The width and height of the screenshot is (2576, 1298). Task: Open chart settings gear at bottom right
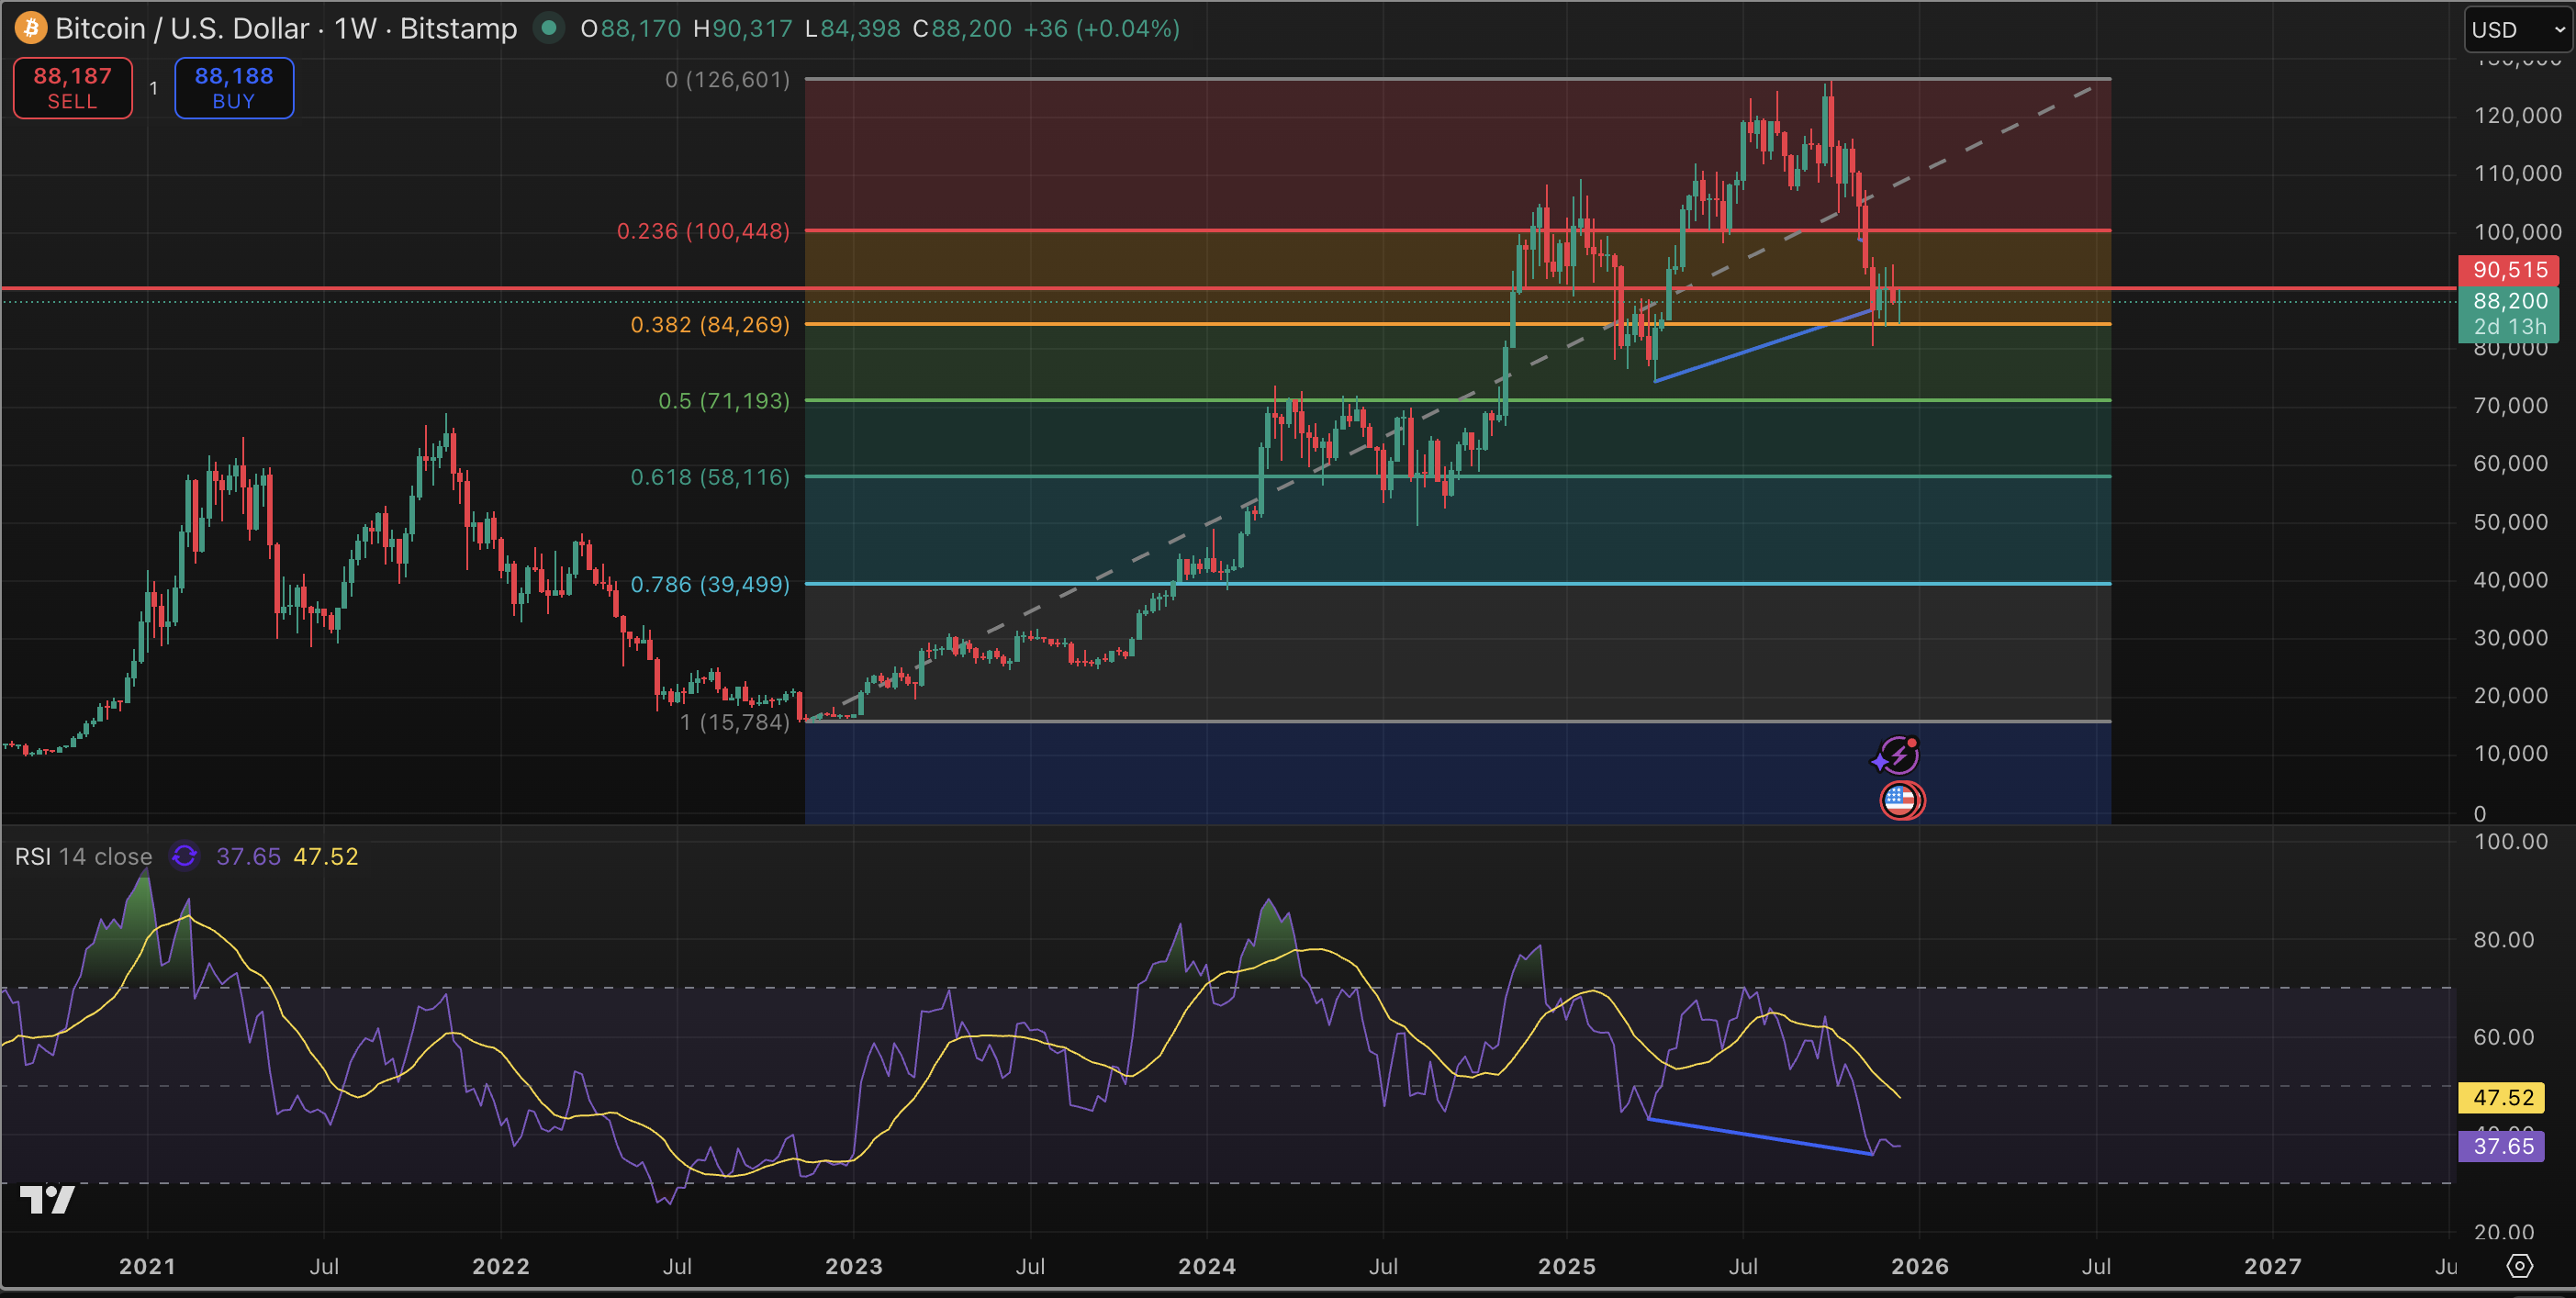(2519, 1266)
